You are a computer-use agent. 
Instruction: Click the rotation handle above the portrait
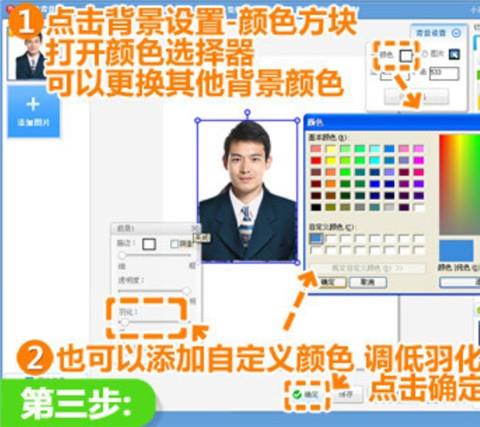247,113
